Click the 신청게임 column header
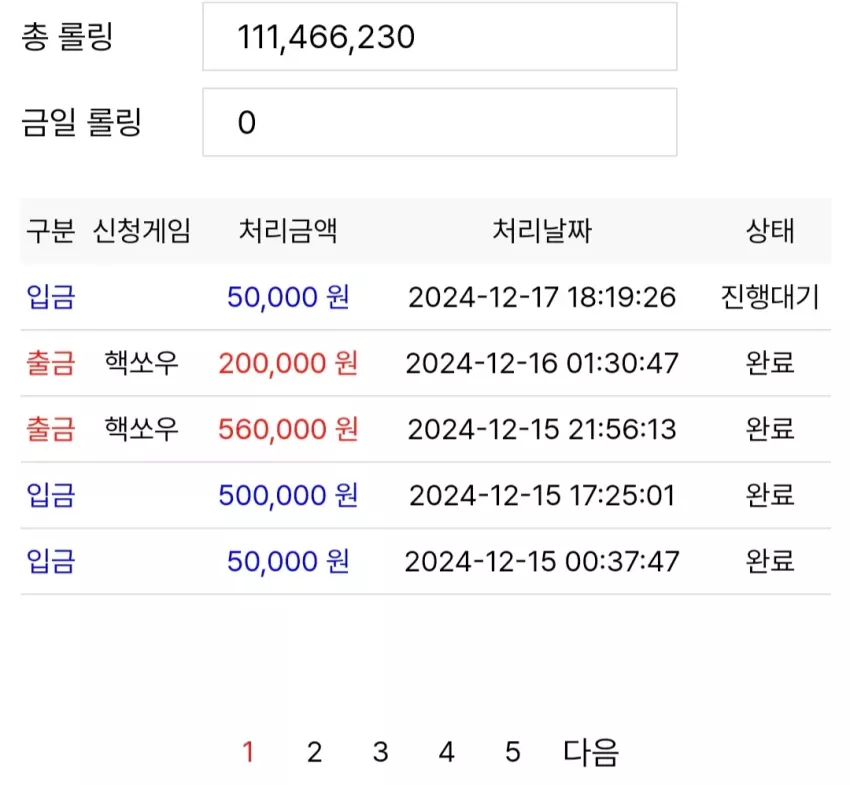Viewport: 850px width, 785px height. (141, 231)
